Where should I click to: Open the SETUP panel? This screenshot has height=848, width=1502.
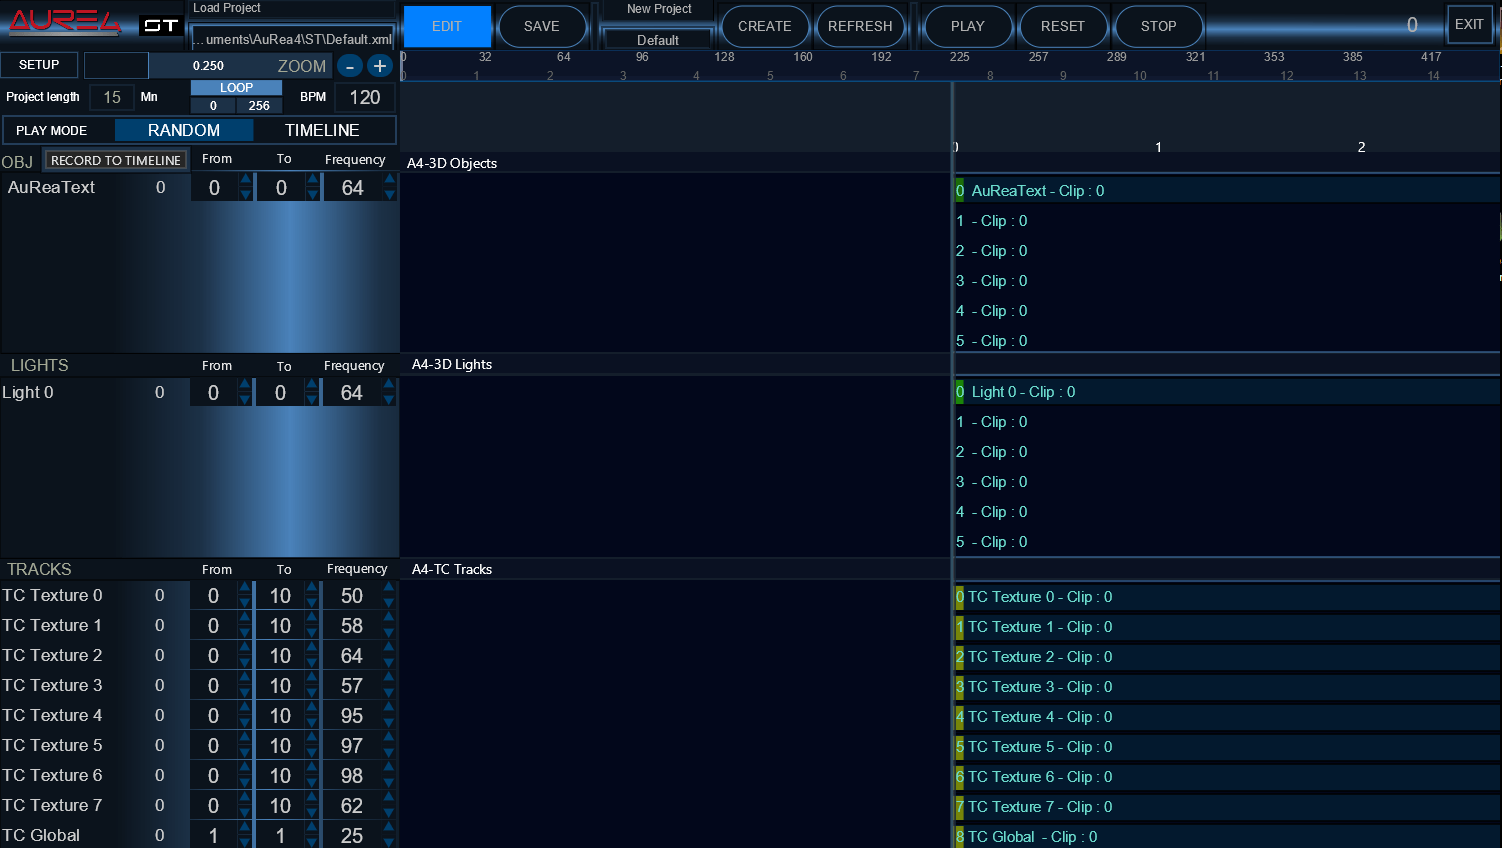[39, 65]
